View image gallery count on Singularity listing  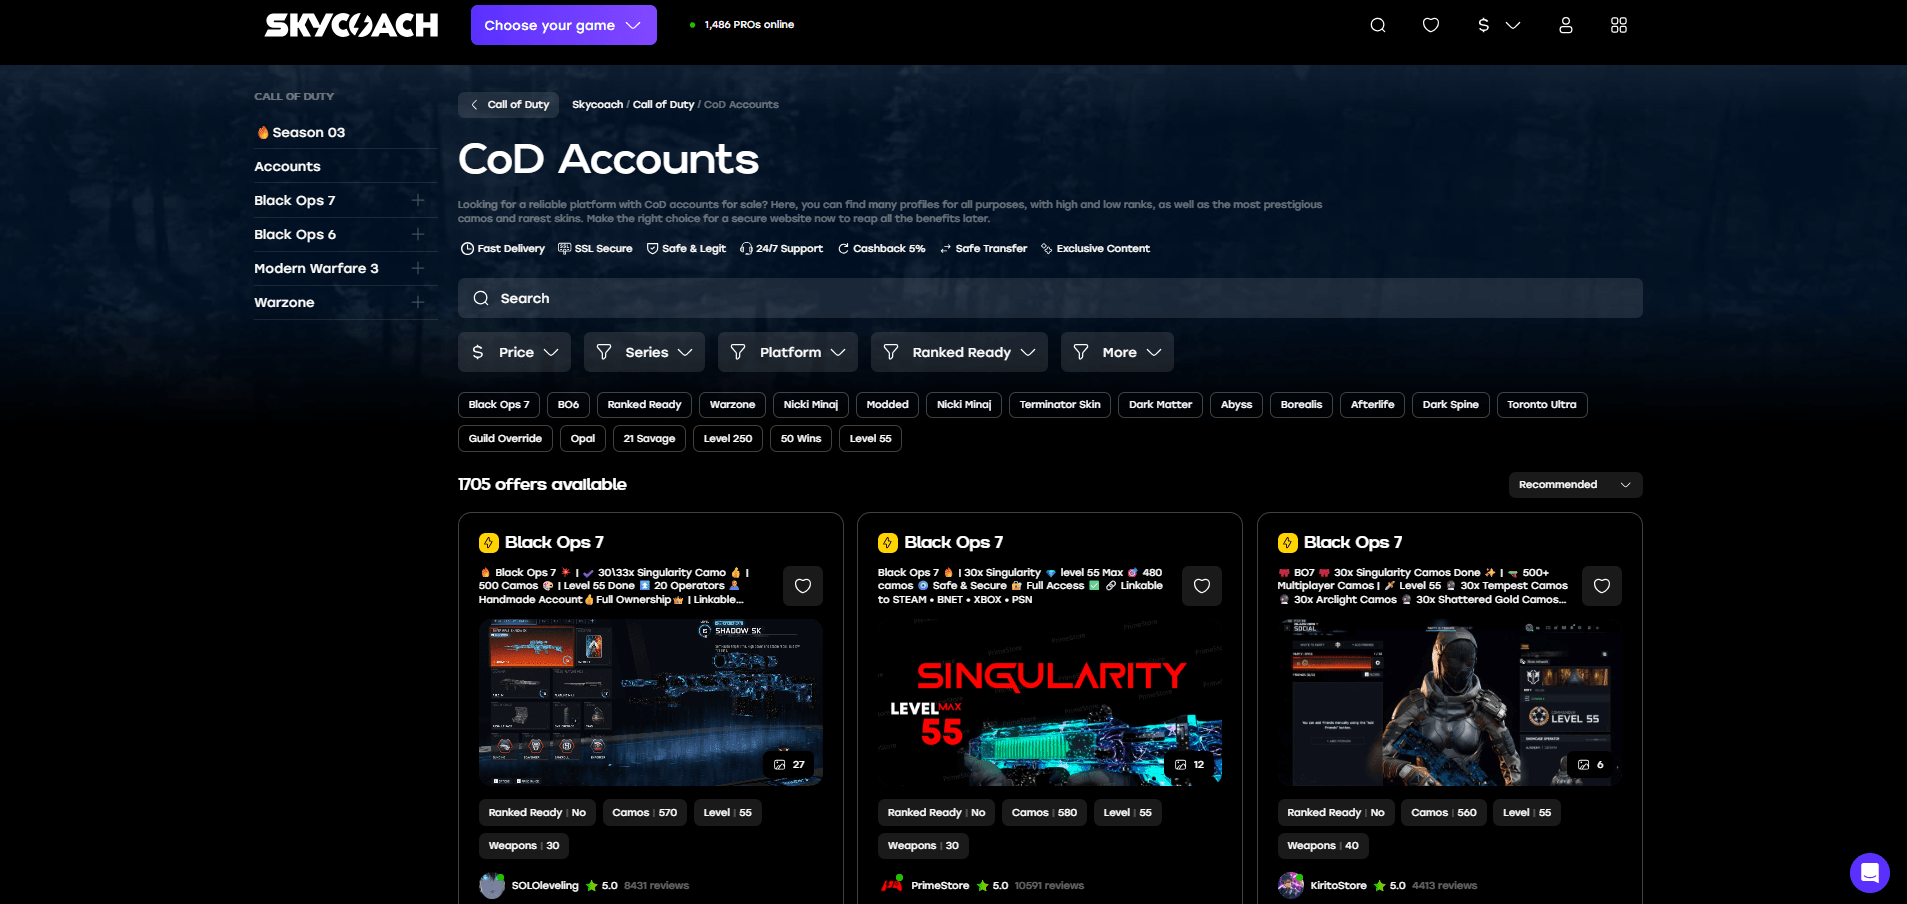1189,764
